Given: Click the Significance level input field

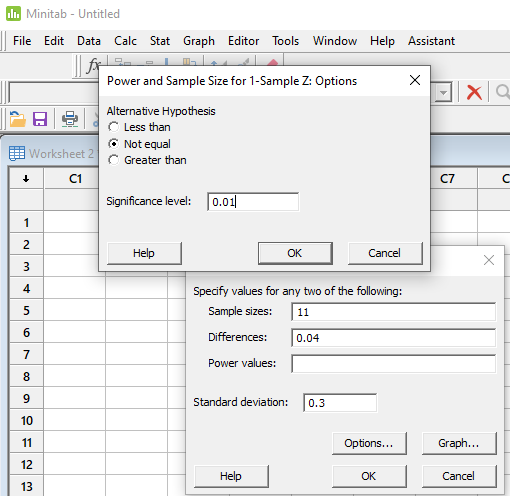Looking at the screenshot, I should pyautogui.click(x=253, y=202).
